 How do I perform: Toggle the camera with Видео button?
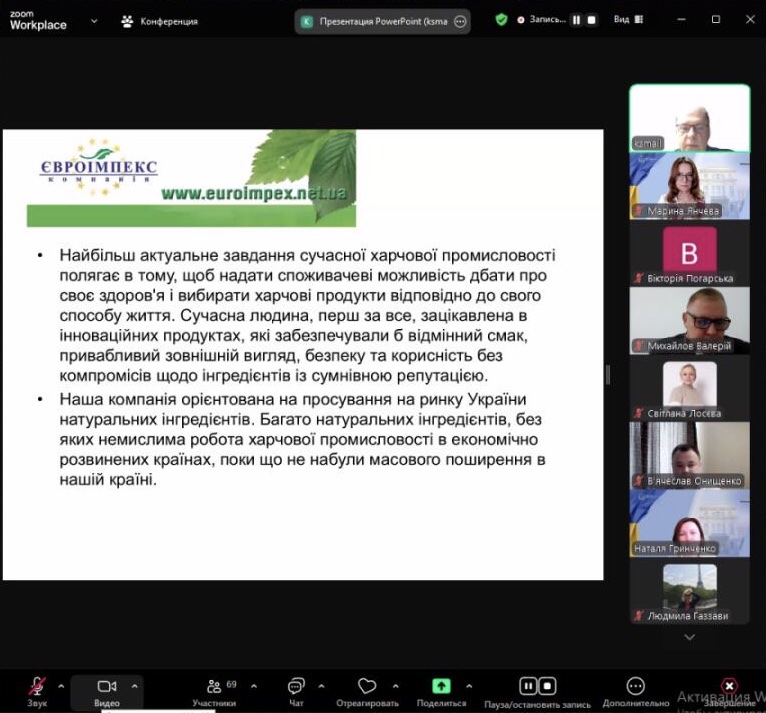click(107, 687)
